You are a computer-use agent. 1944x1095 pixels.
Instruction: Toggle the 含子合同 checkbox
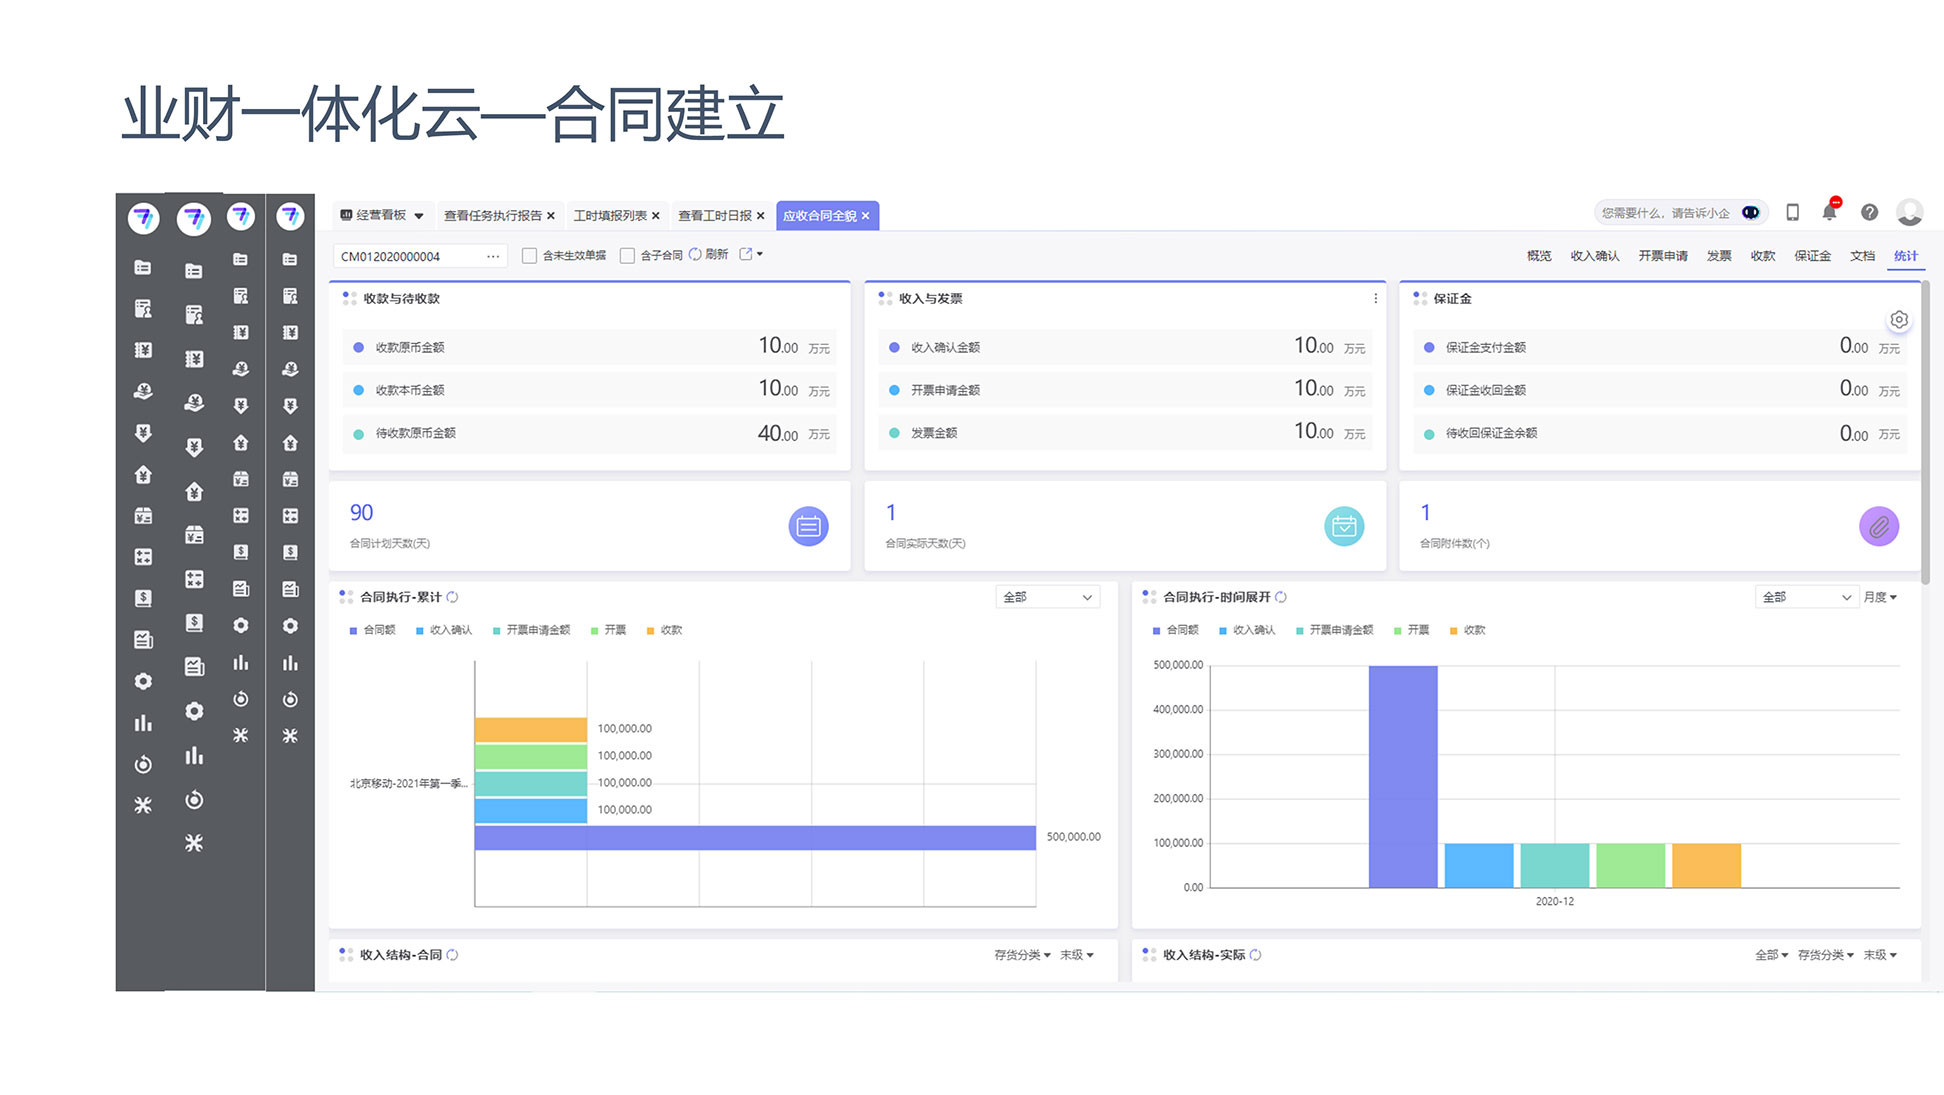click(628, 256)
